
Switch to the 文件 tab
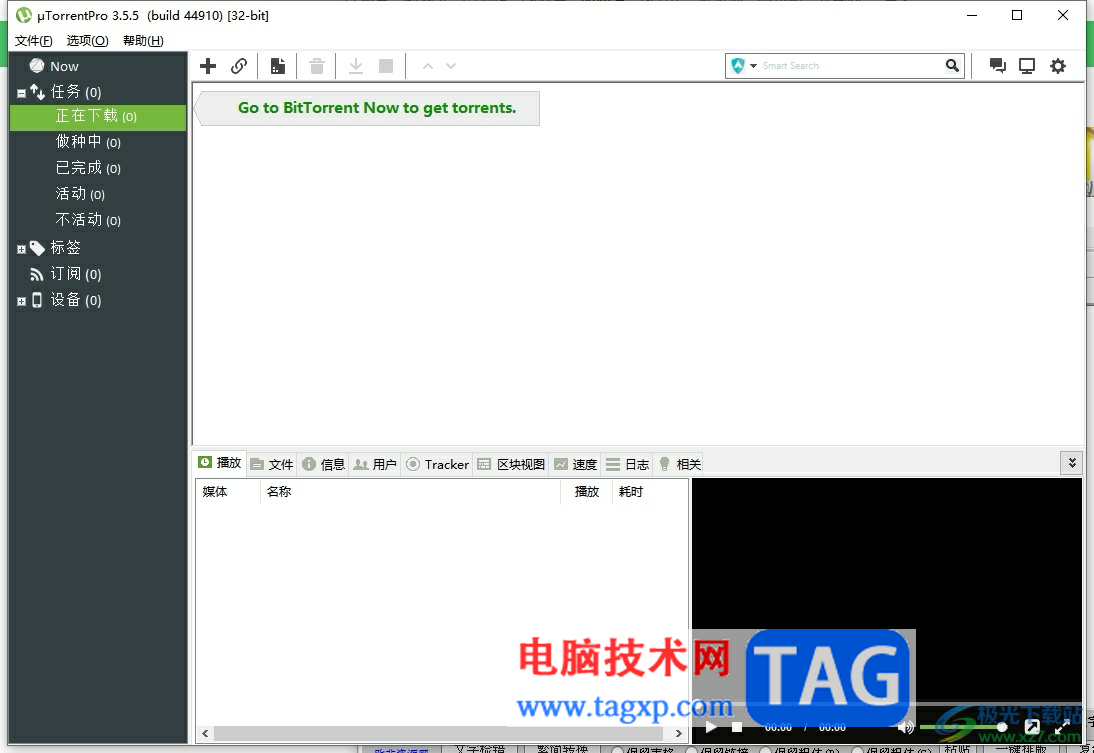click(x=272, y=464)
